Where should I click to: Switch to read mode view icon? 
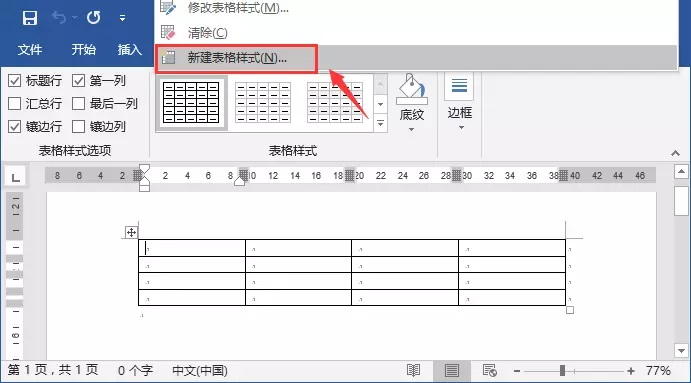pyautogui.click(x=413, y=370)
